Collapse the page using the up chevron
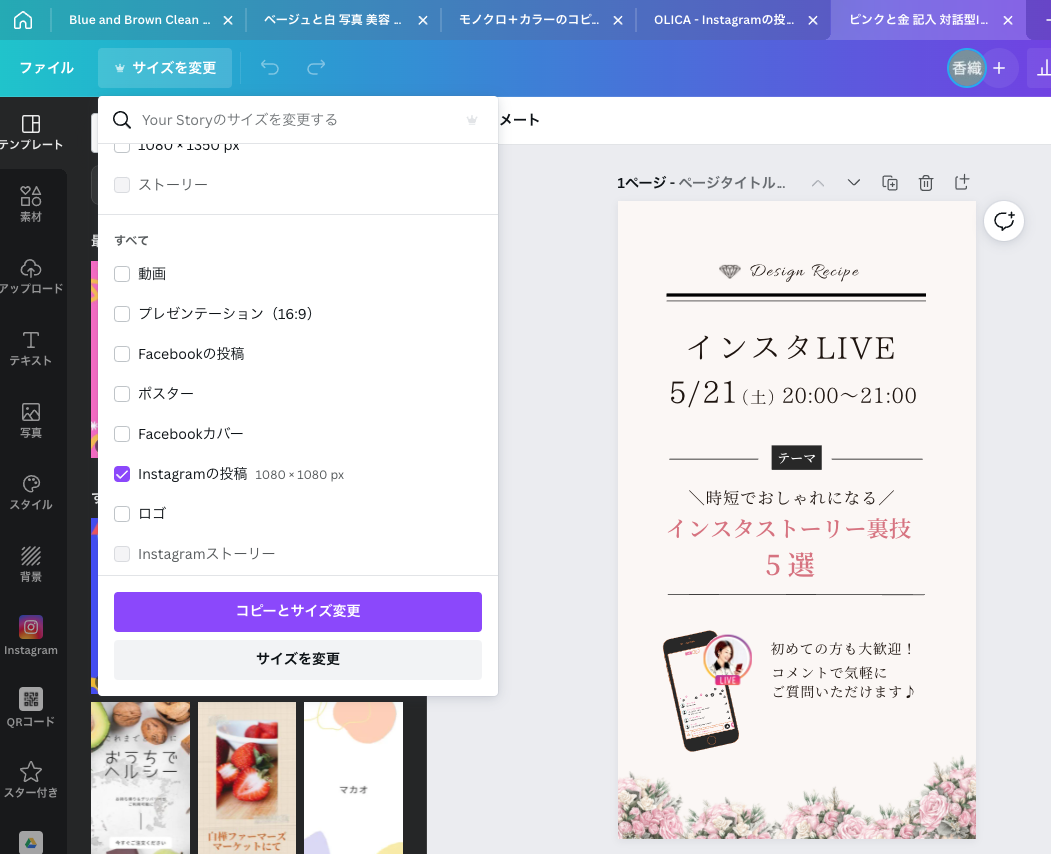The image size is (1051, 854). click(817, 183)
